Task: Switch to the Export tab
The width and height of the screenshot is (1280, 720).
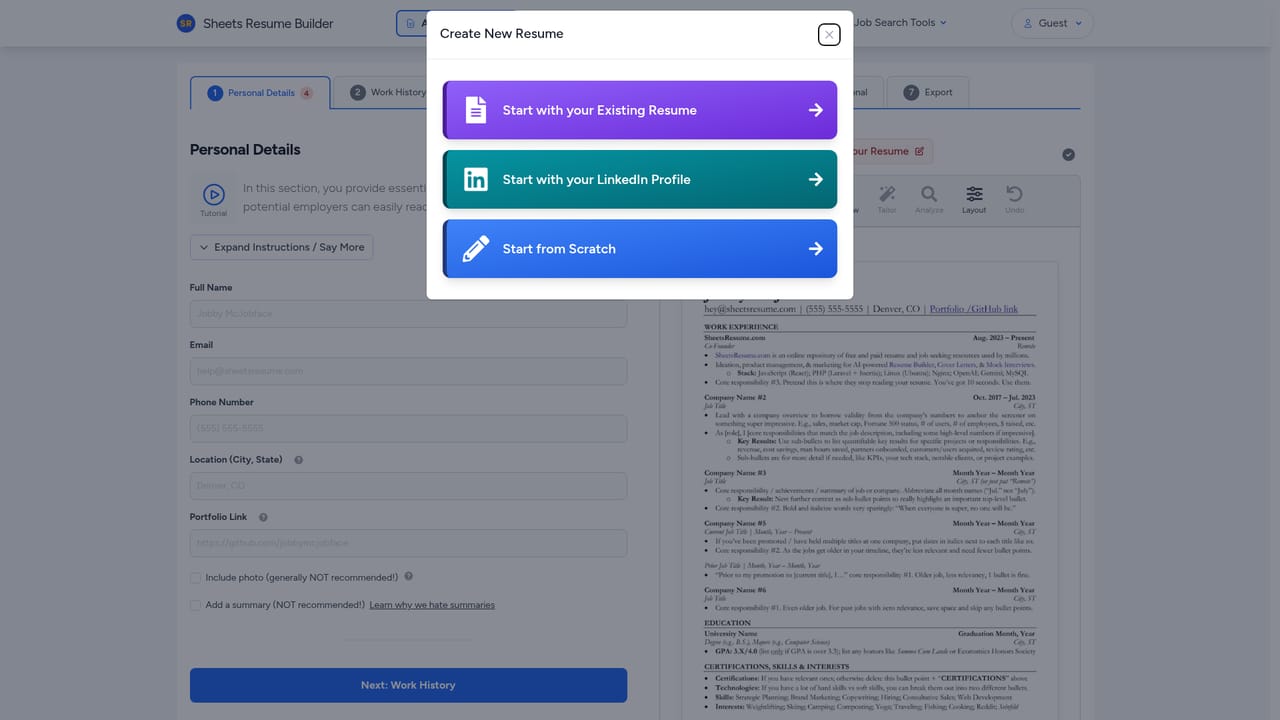Action: coord(928,92)
